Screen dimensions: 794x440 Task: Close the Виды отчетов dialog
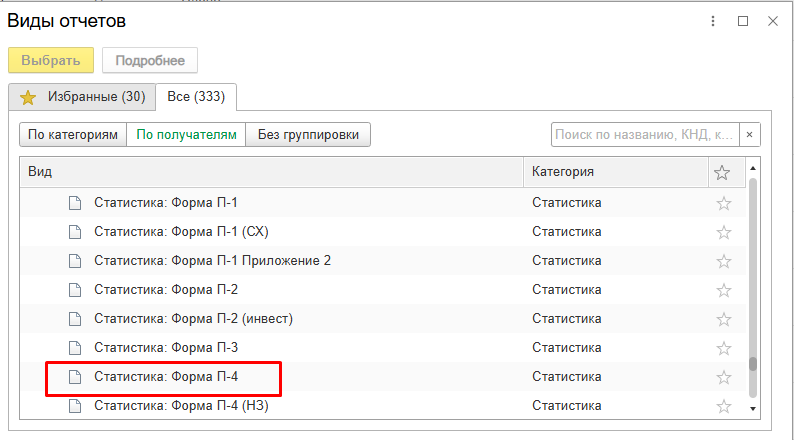tap(773, 21)
